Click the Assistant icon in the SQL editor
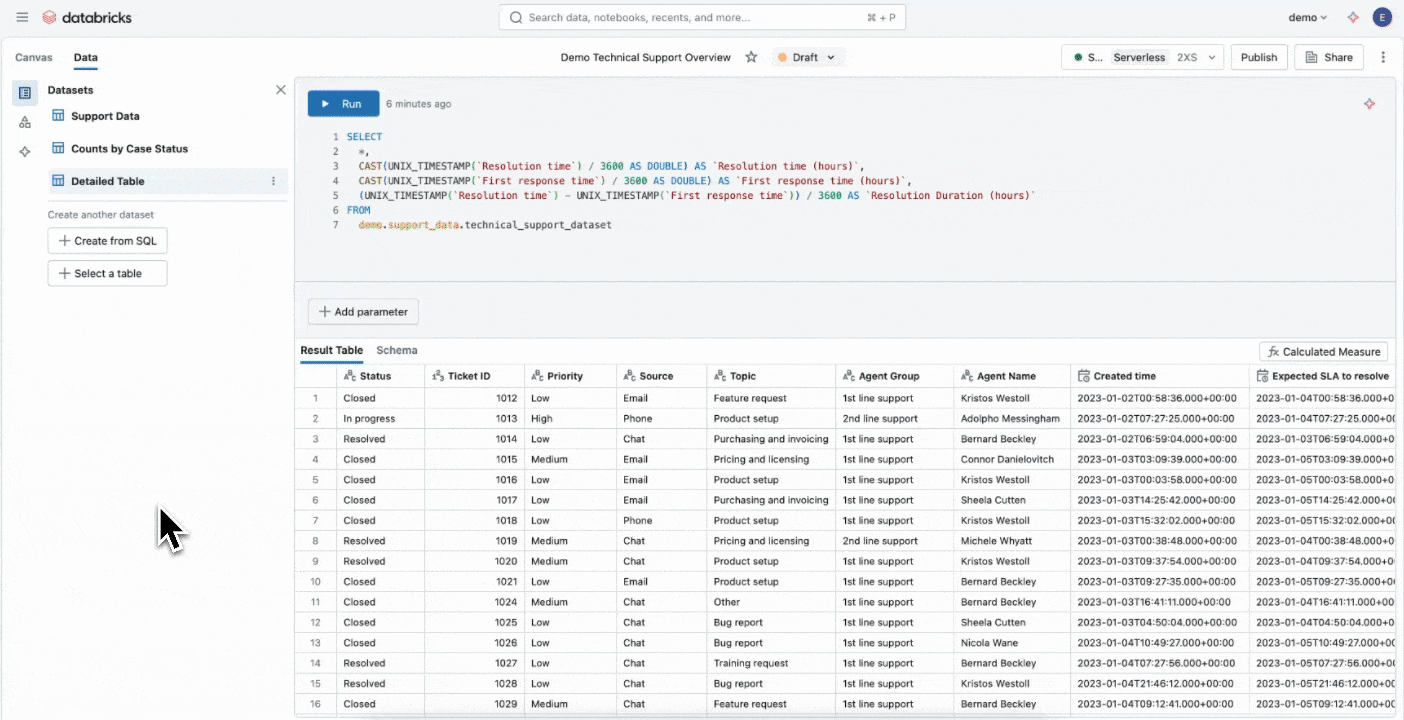1404x720 pixels. click(x=1369, y=104)
